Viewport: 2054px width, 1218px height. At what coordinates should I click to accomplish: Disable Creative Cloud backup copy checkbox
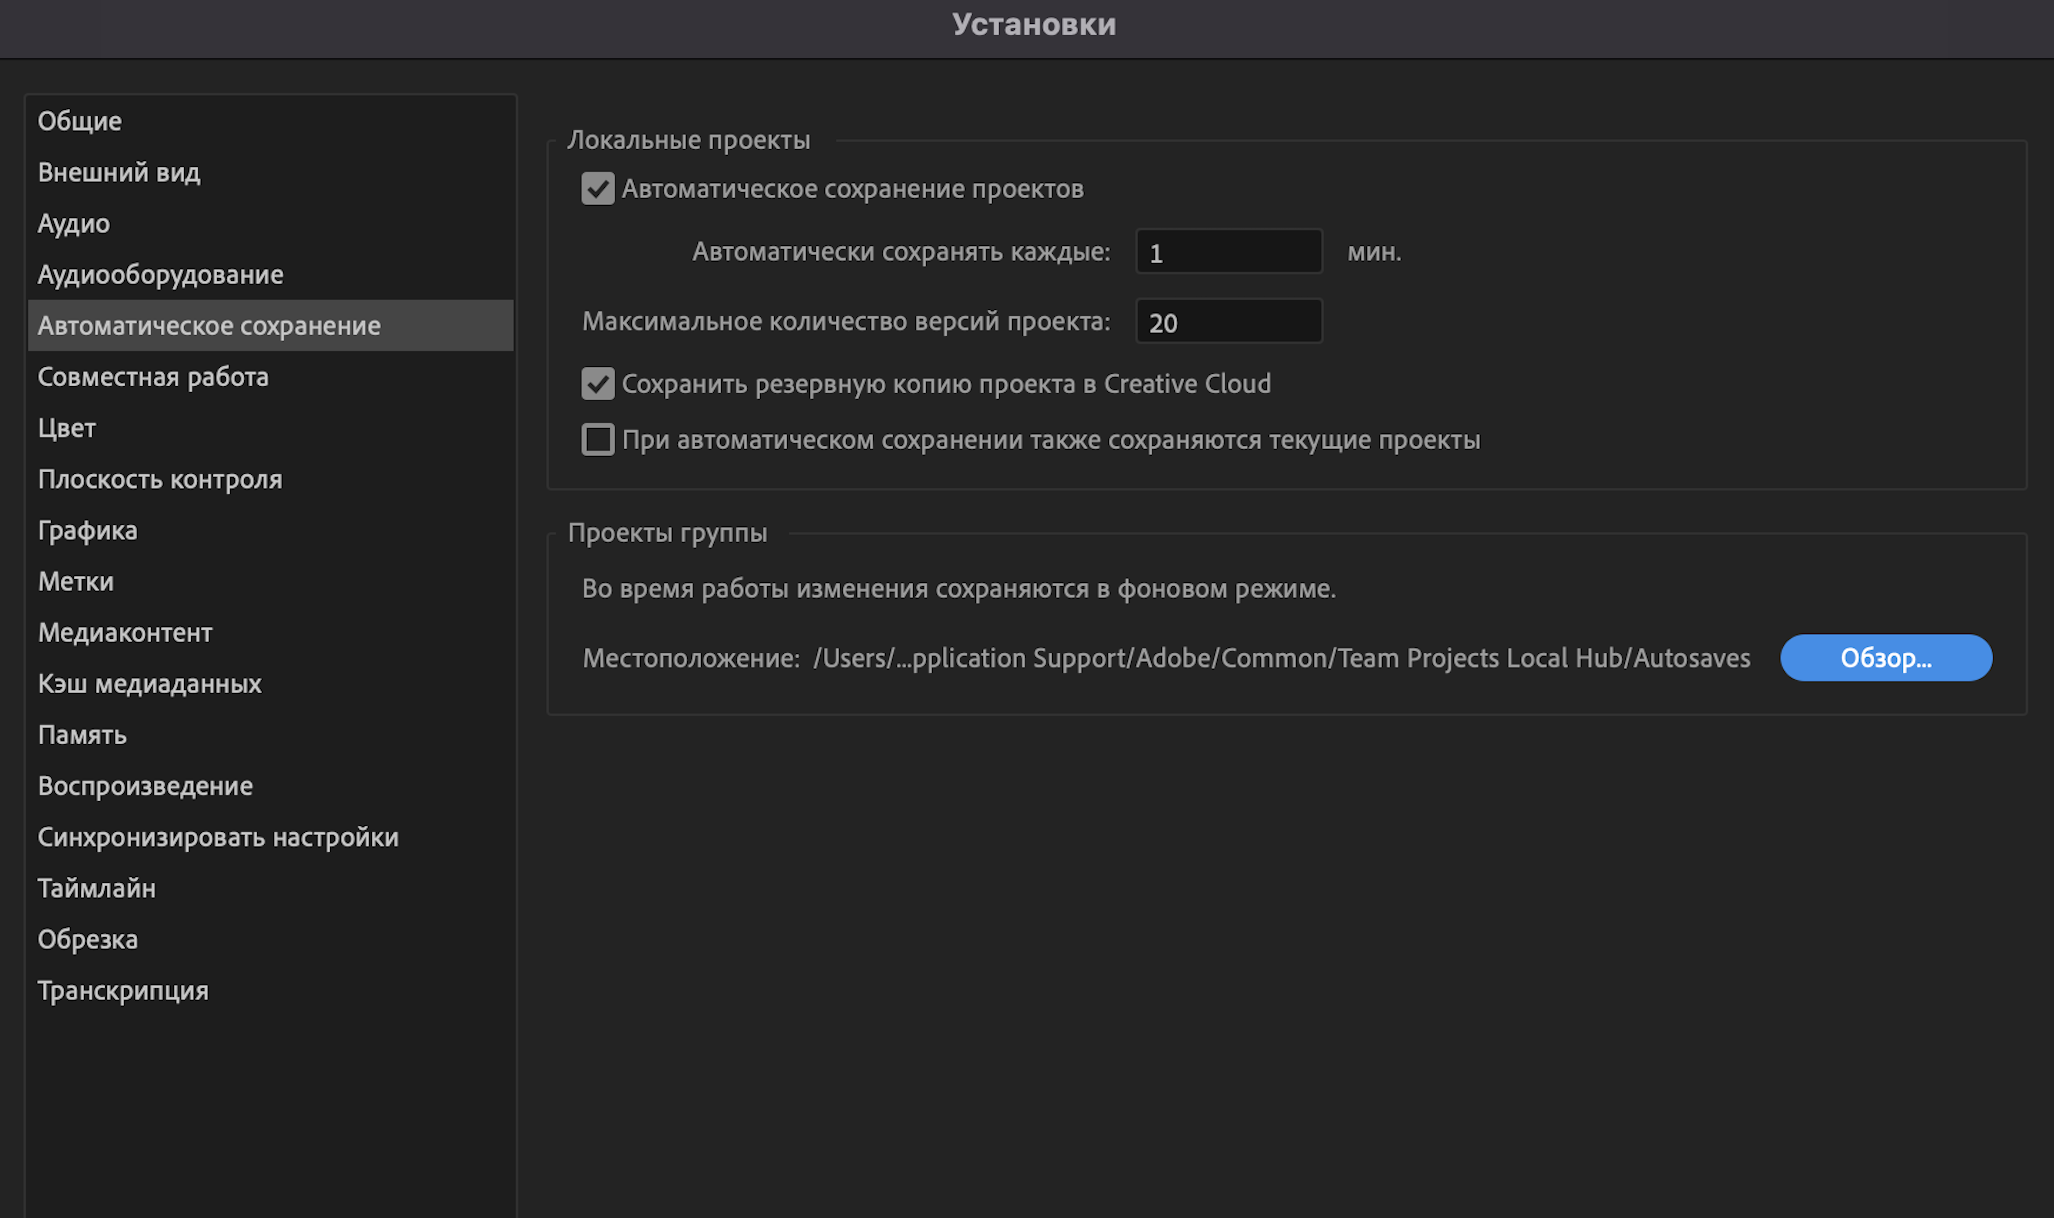[x=597, y=384]
